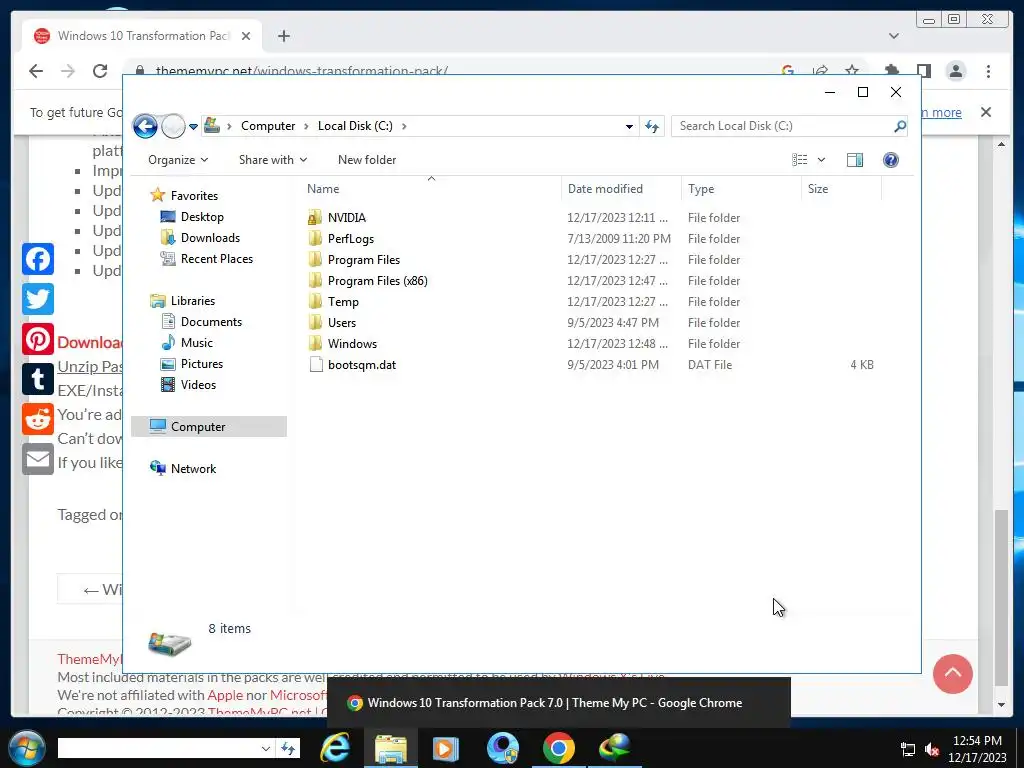Viewport: 1024px width, 768px height.
Task: Open the Videos library
Action: click(198, 385)
